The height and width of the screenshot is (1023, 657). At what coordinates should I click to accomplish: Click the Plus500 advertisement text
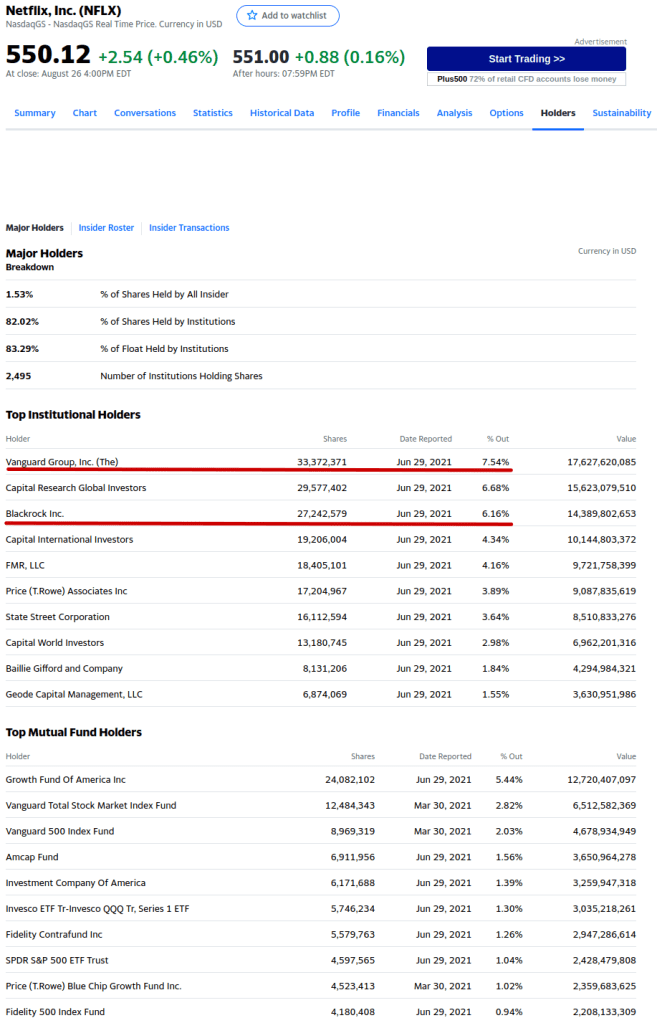[x=526, y=79]
